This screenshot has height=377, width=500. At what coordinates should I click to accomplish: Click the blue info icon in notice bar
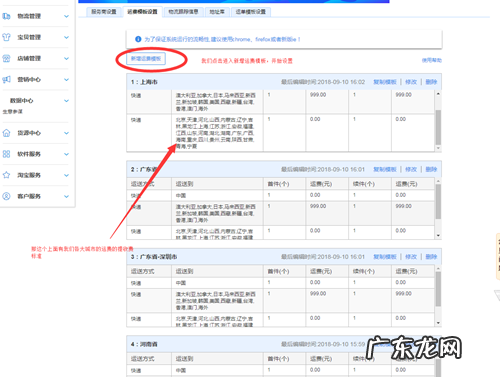click(x=138, y=39)
